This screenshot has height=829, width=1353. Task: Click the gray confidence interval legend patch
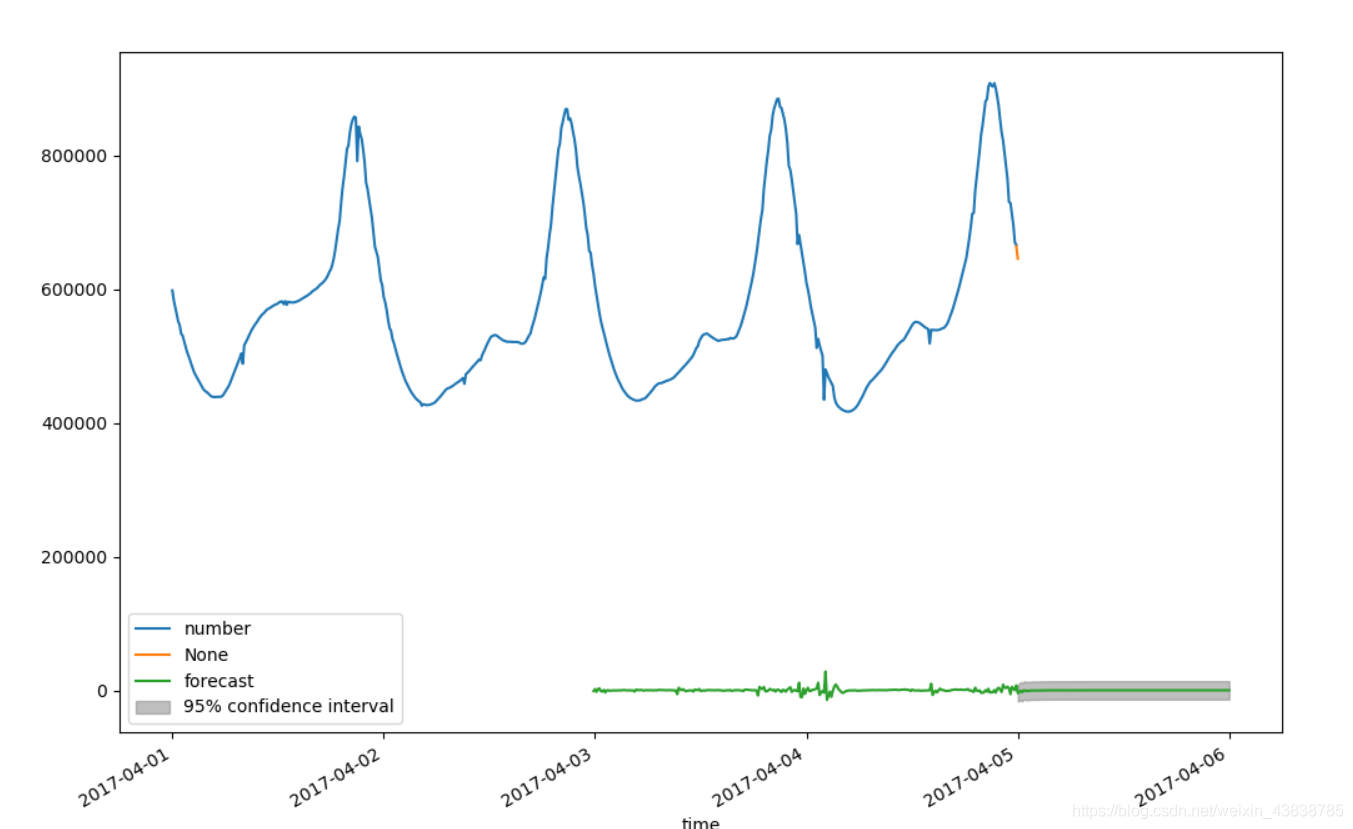click(x=153, y=707)
